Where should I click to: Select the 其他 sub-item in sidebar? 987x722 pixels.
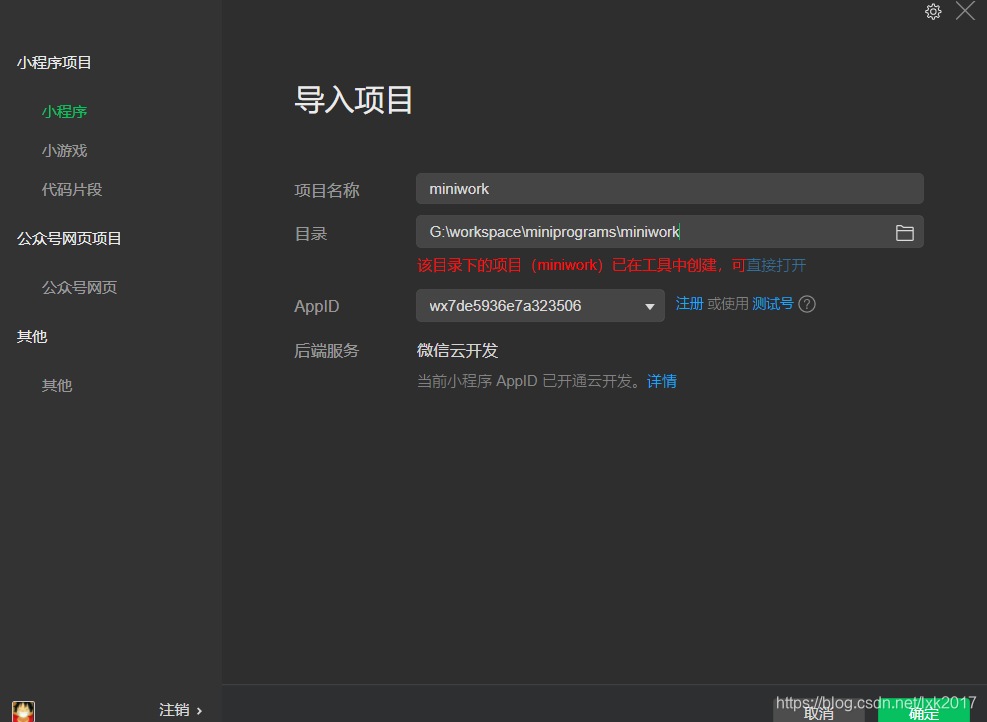pos(57,385)
